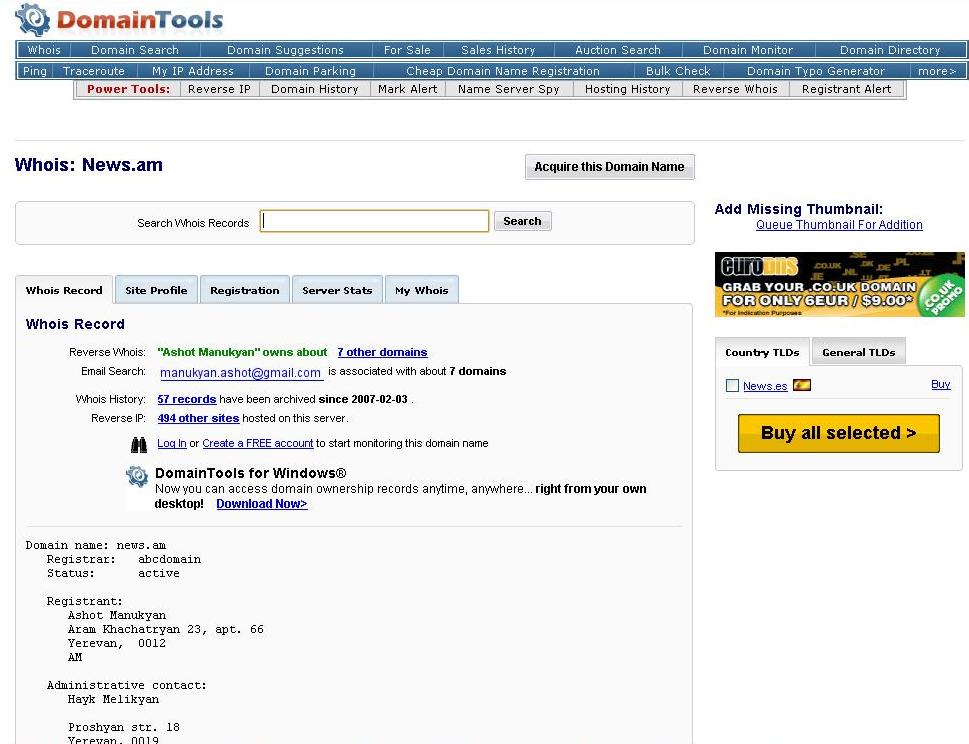The width and height of the screenshot is (969, 744).
Task: Expand the more> navigation menu
Action: pos(937,71)
